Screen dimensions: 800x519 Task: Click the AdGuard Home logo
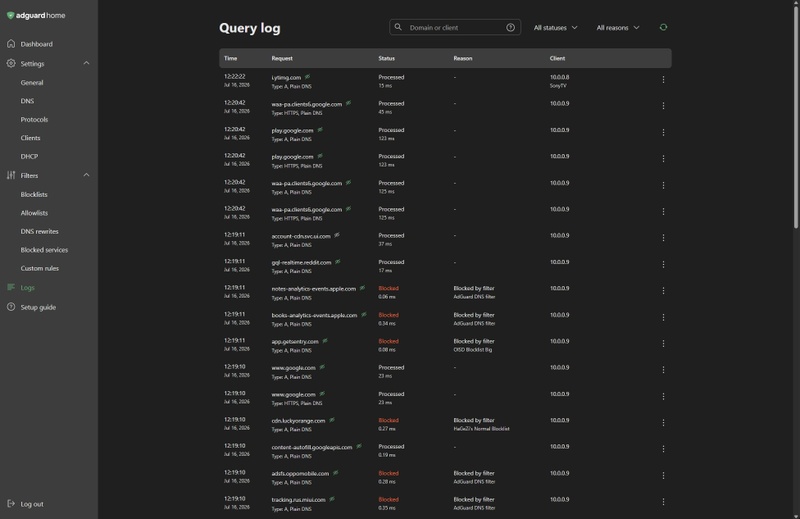(x=36, y=15)
